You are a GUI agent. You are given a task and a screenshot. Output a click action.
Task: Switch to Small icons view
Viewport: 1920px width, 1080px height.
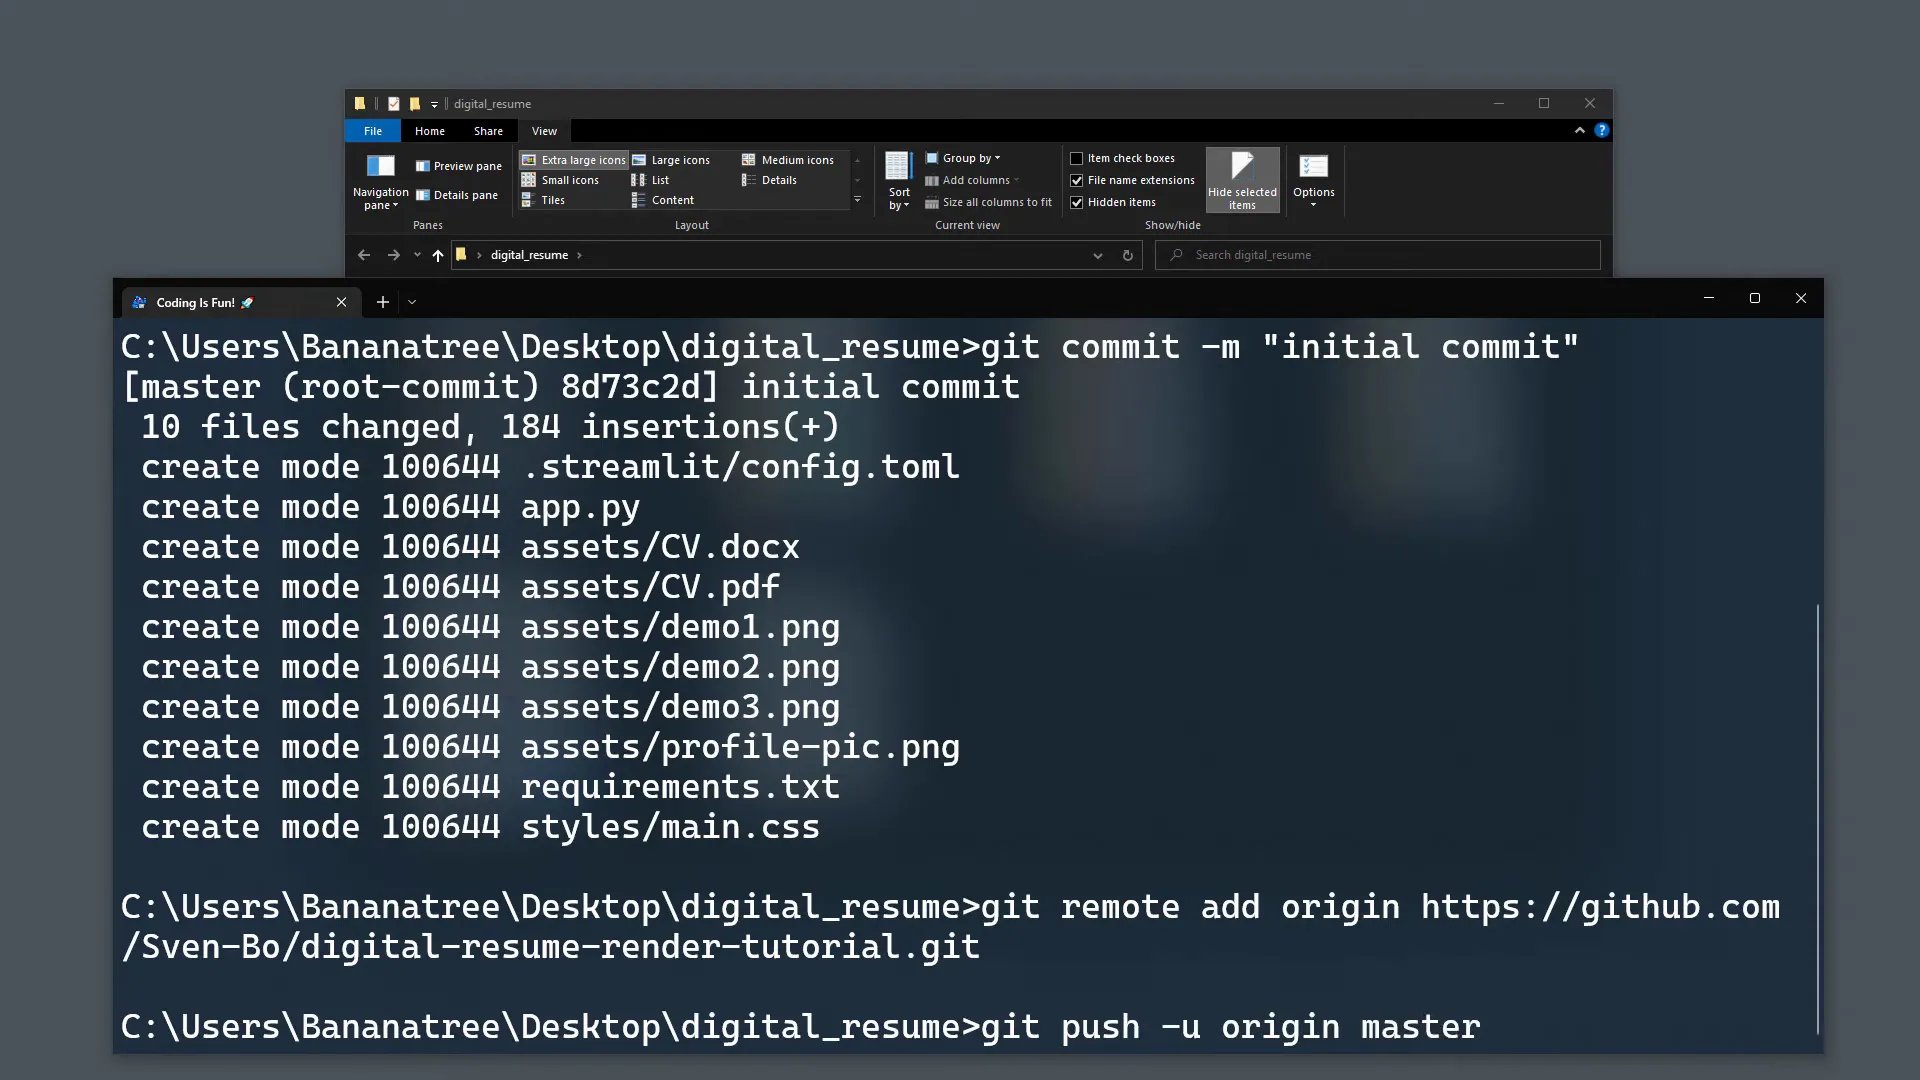click(x=568, y=180)
